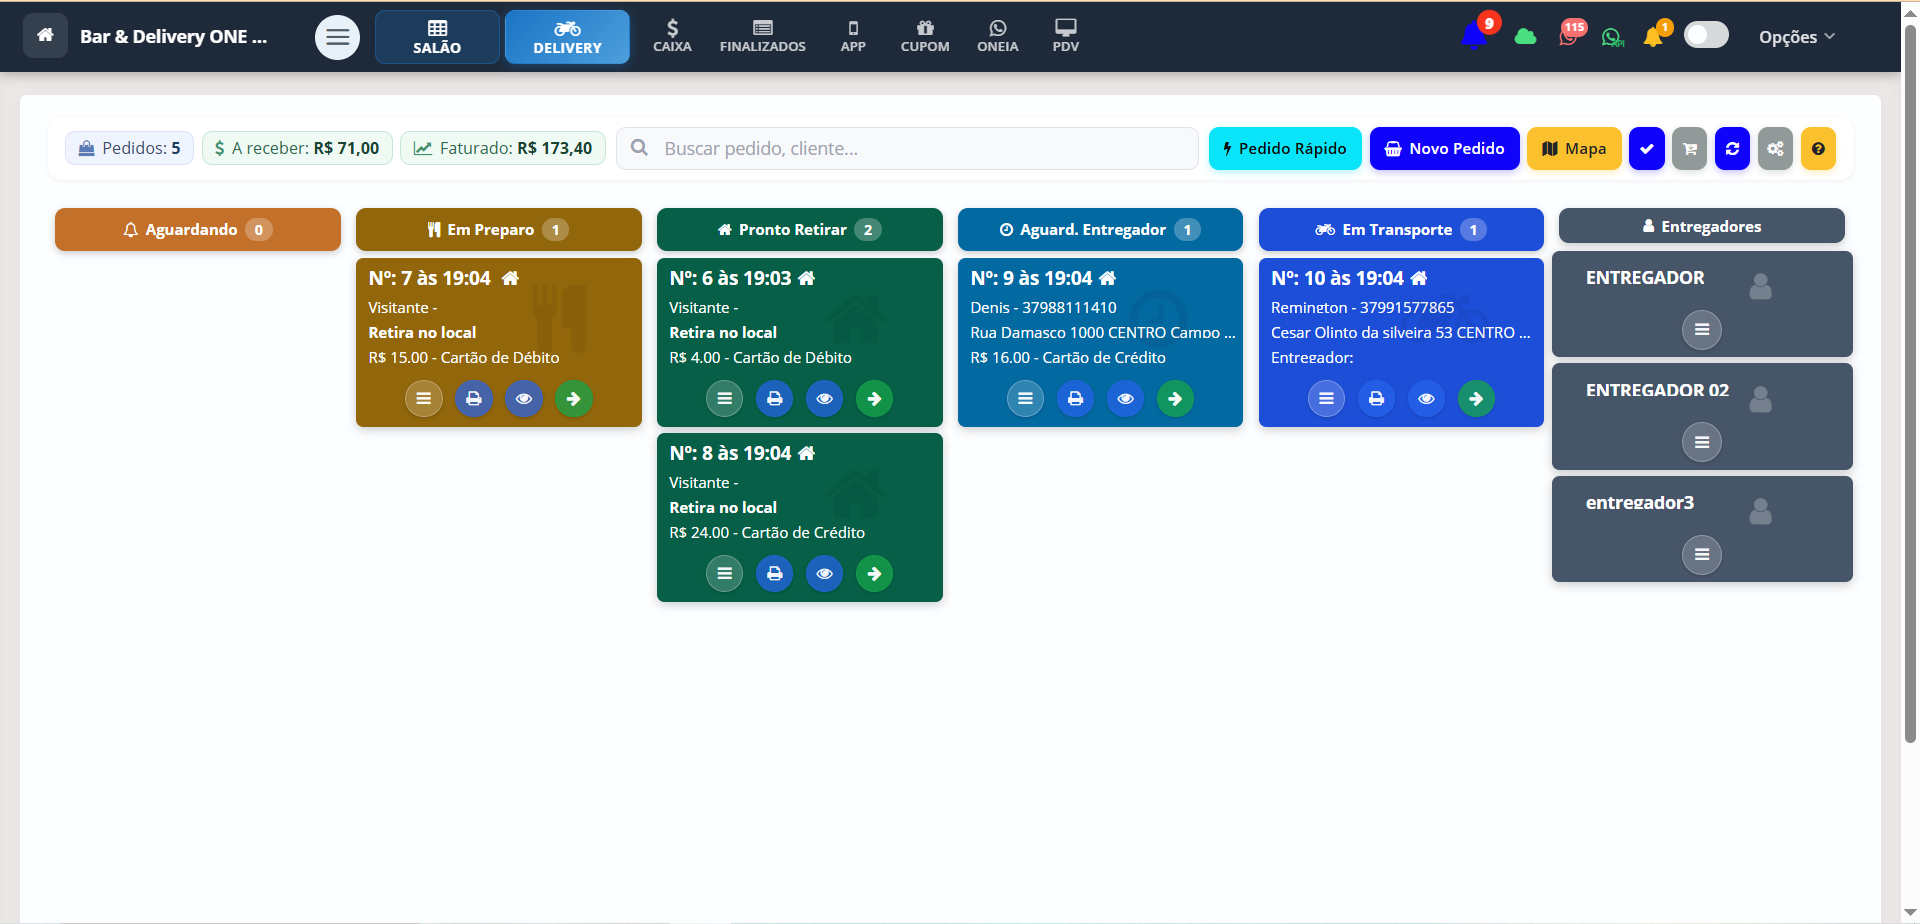Open the hamburger menu beside the store name
Image resolution: width=1920 pixels, height=924 pixels.
pos(337,38)
